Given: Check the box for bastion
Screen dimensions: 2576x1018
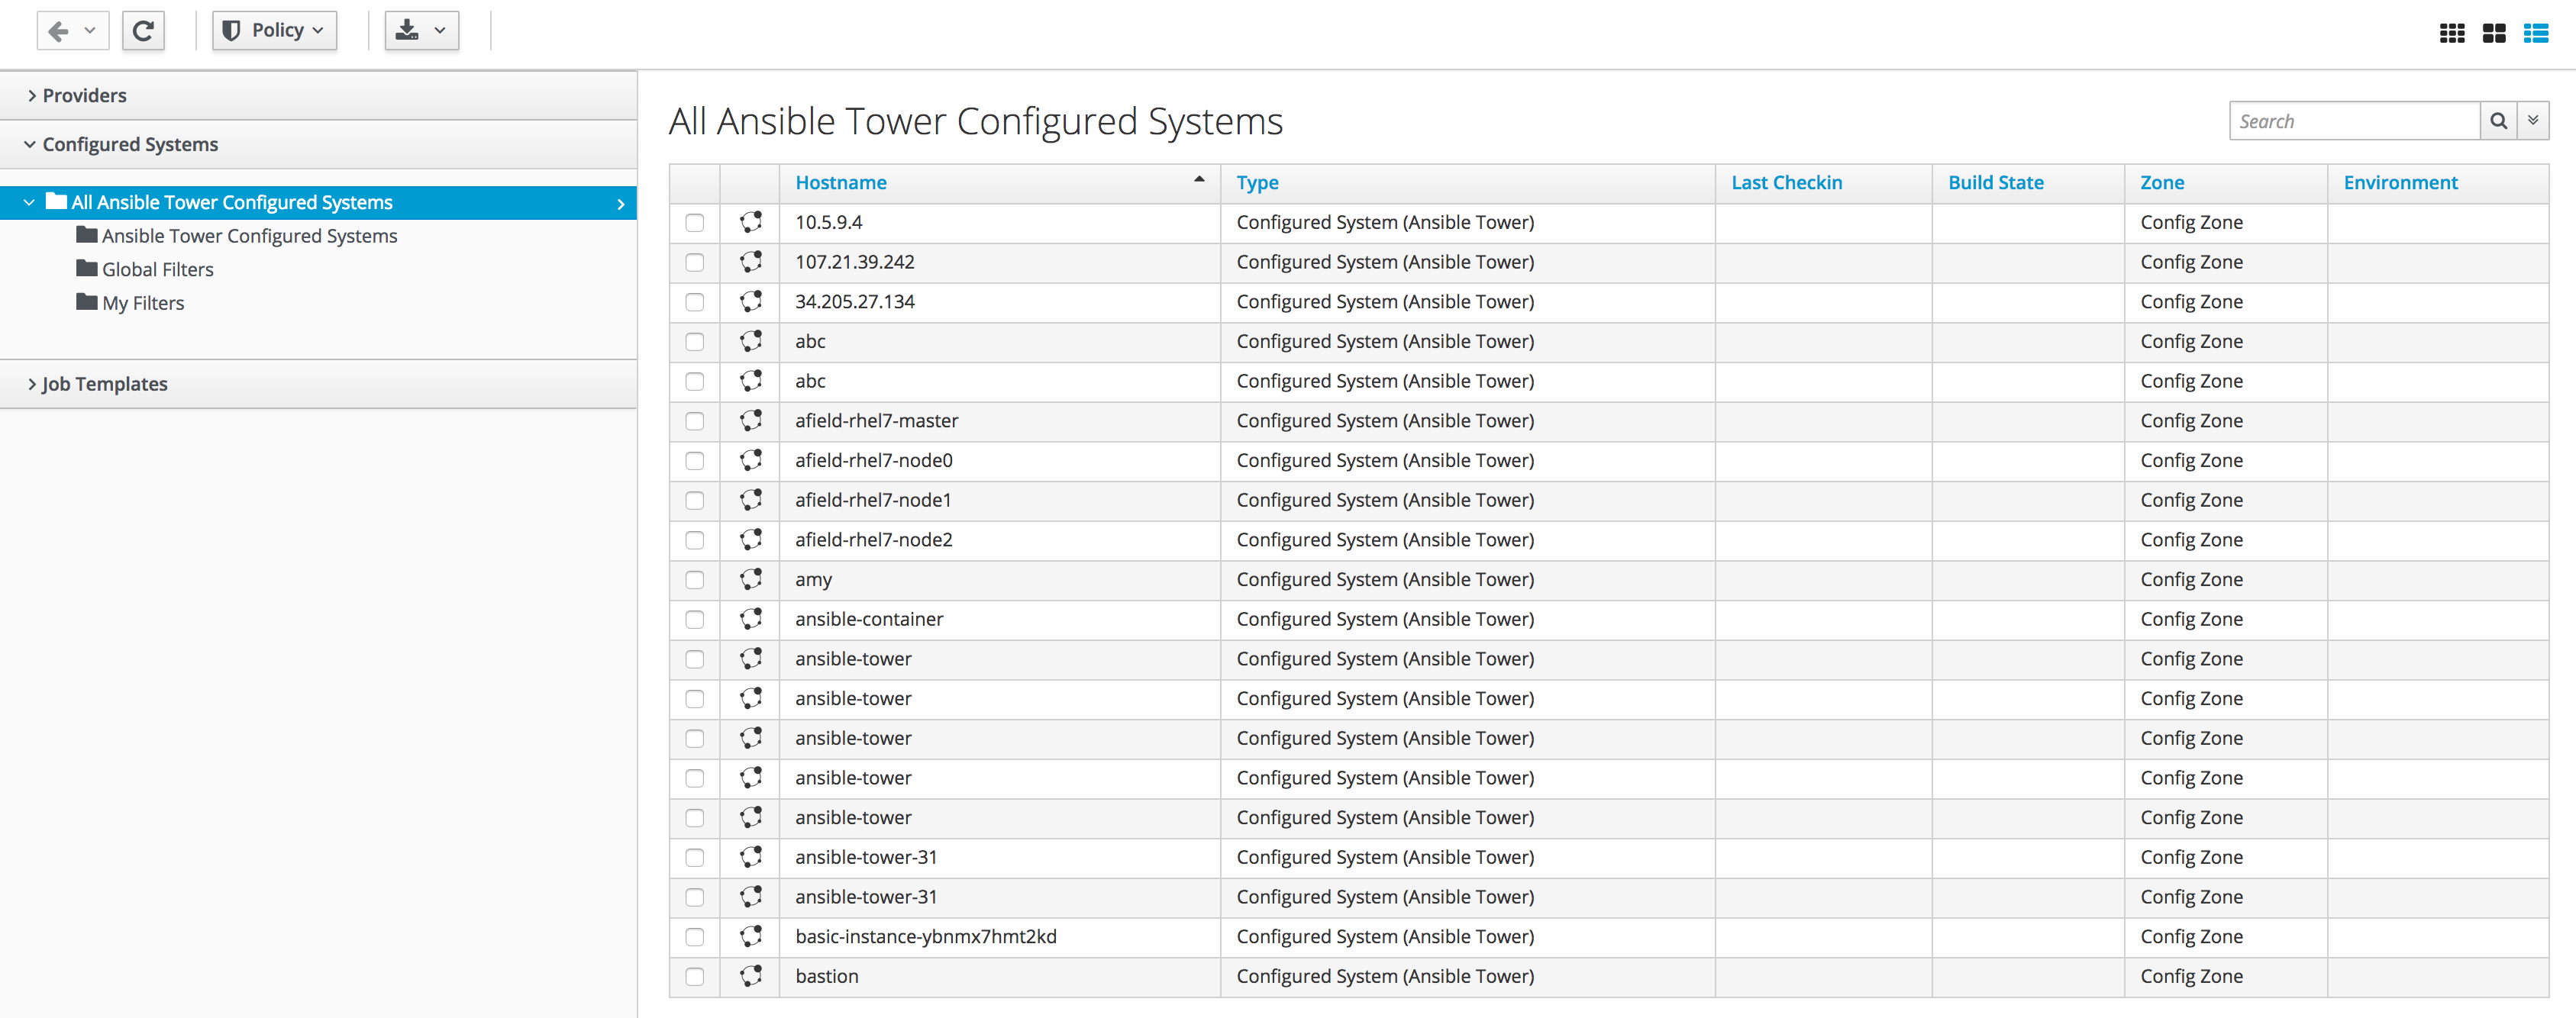Looking at the screenshot, I should pos(694,977).
